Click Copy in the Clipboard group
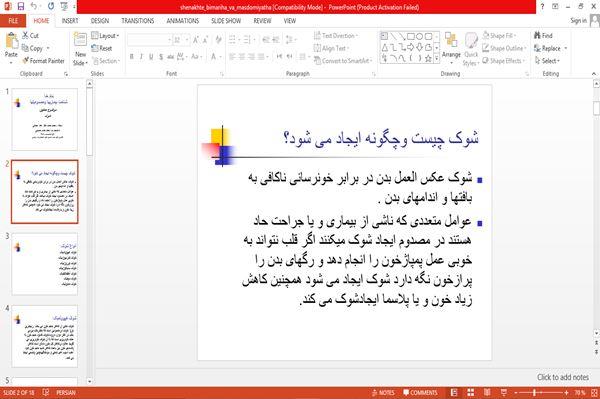 (32, 48)
